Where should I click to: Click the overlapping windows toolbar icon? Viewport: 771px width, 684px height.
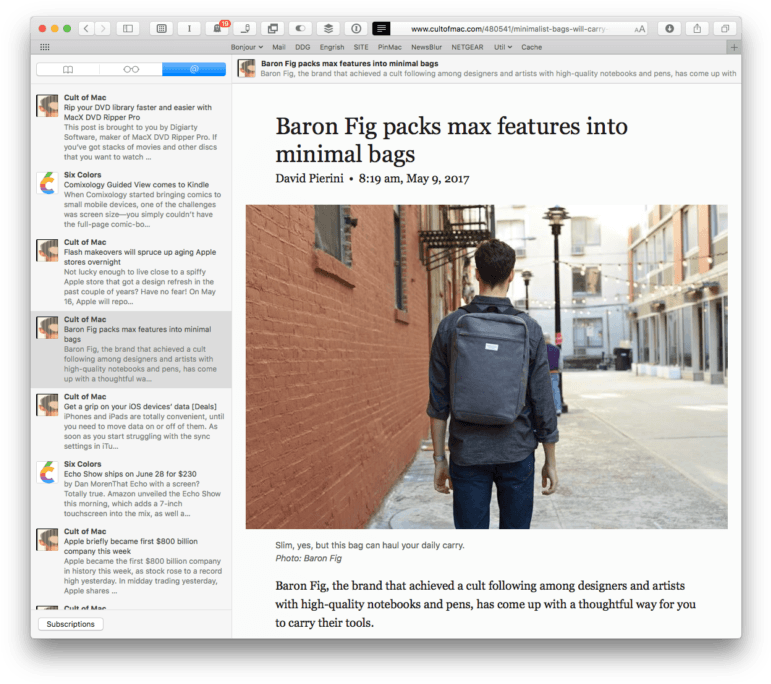tap(272, 29)
